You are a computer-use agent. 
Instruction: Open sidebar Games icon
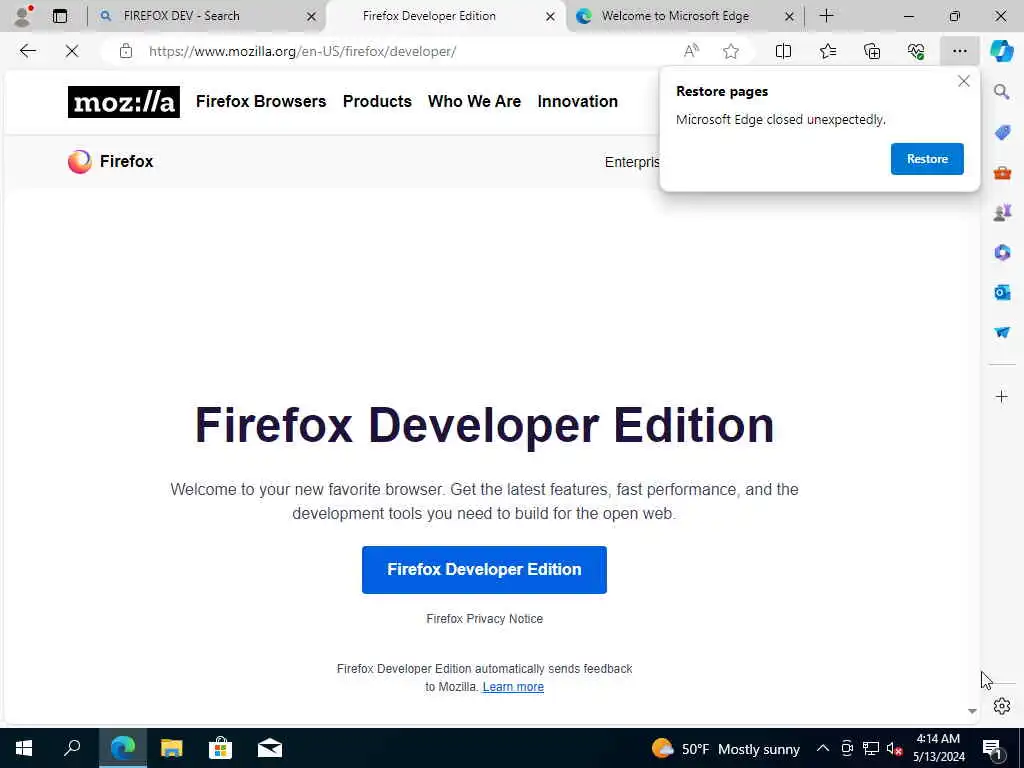coord(1002,212)
